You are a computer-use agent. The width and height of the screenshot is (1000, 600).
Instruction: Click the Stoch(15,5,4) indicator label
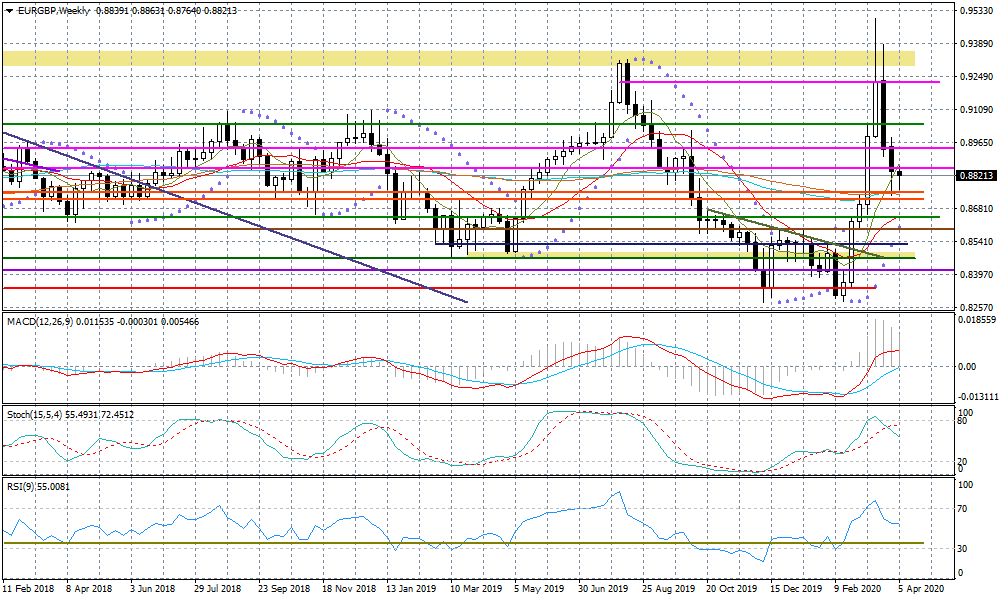click(33, 414)
